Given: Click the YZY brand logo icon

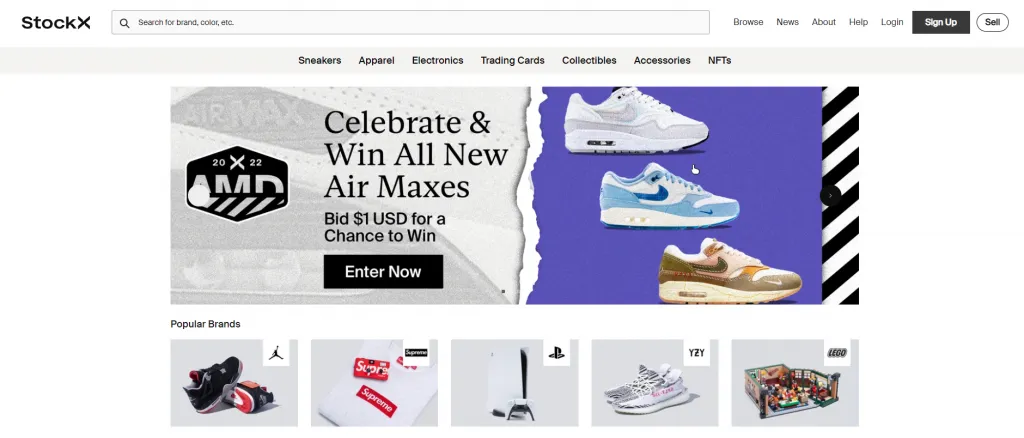Looking at the screenshot, I should [697, 353].
